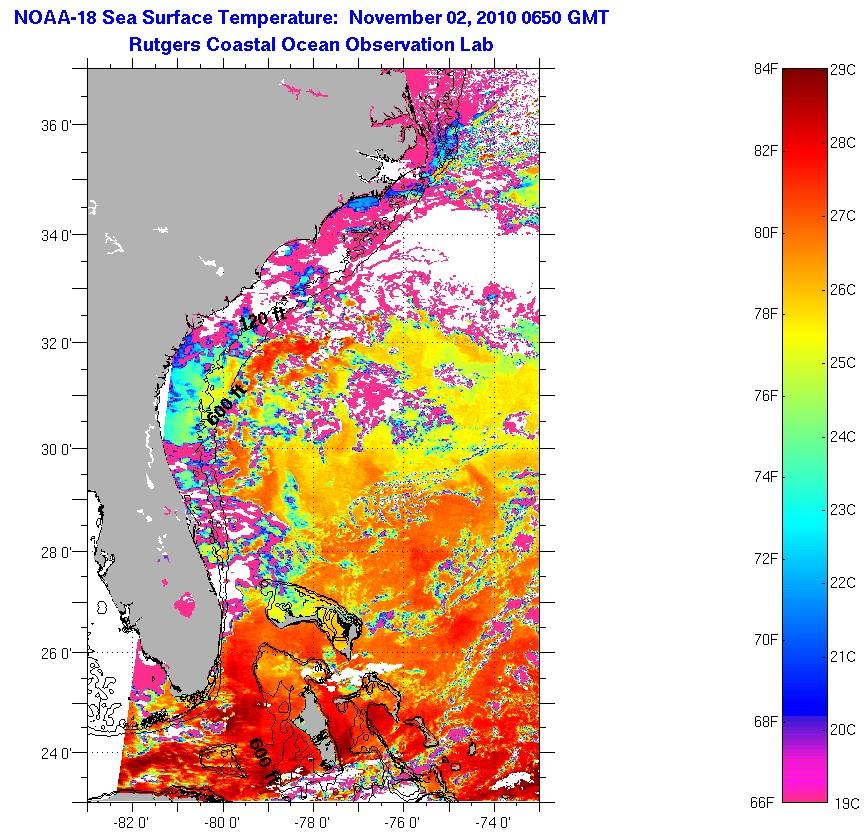Click the '74F' colorbar label
The image size is (864, 832).
[x=766, y=477]
